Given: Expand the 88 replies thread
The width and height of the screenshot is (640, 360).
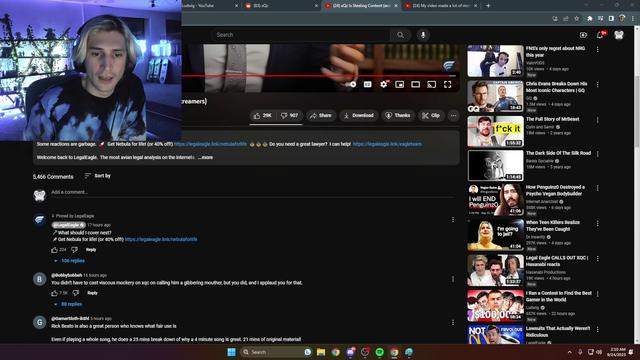Looking at the screenshot, I should tap(68, 304).
